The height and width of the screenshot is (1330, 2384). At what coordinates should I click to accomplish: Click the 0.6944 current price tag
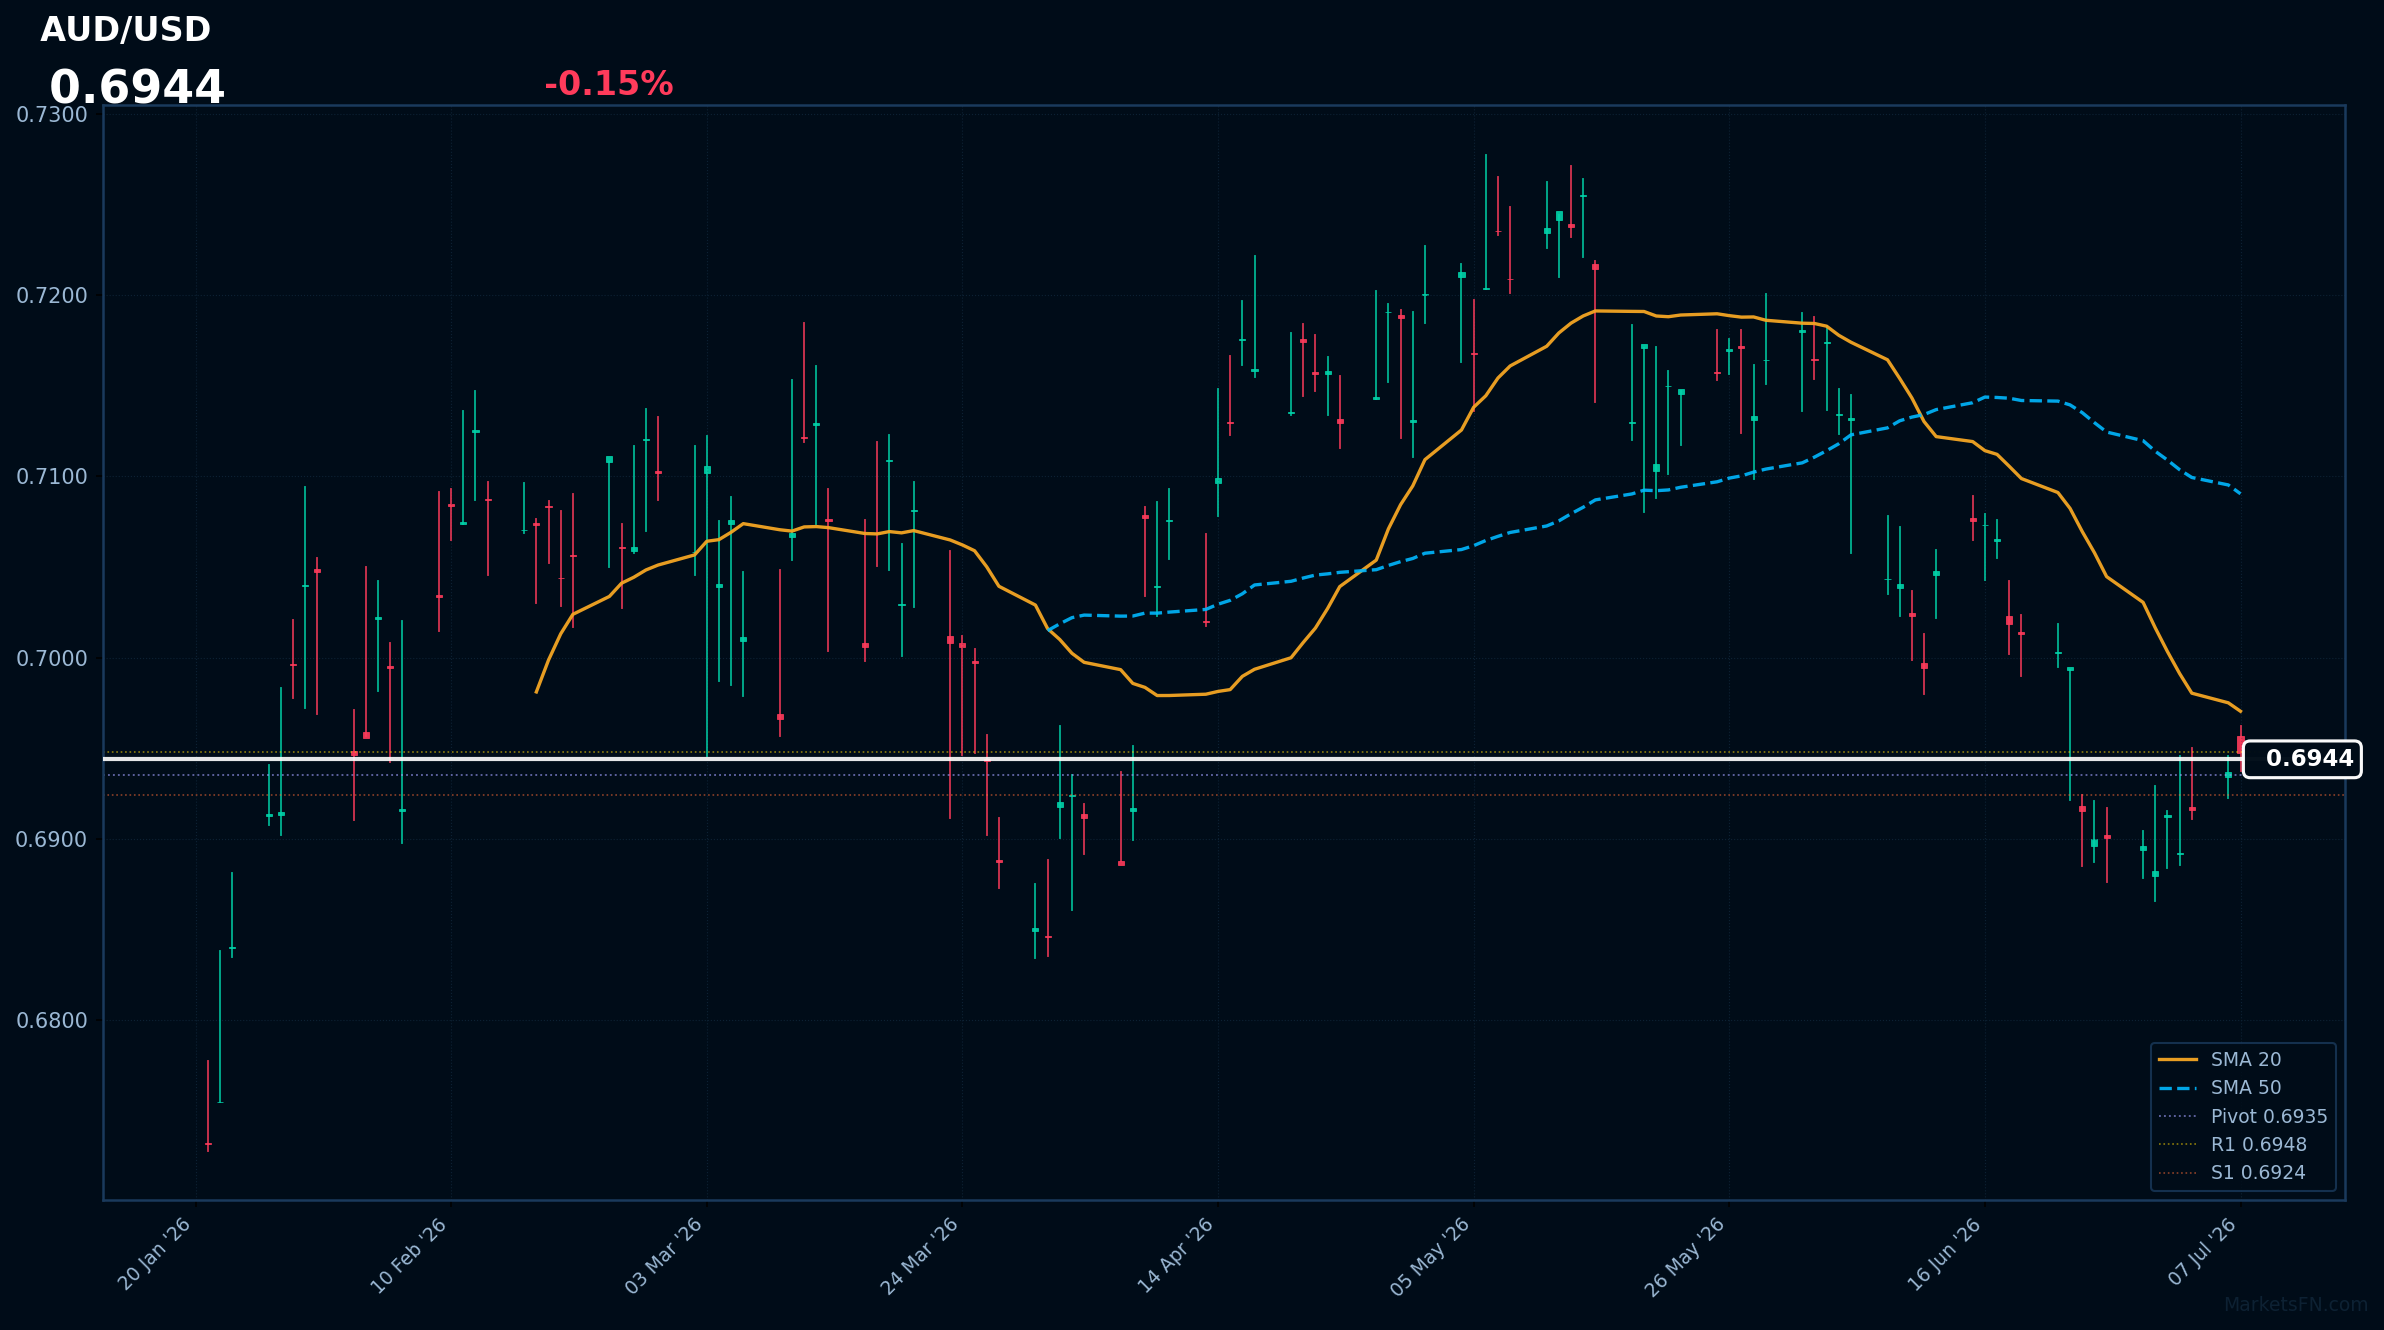[2302, 759]
